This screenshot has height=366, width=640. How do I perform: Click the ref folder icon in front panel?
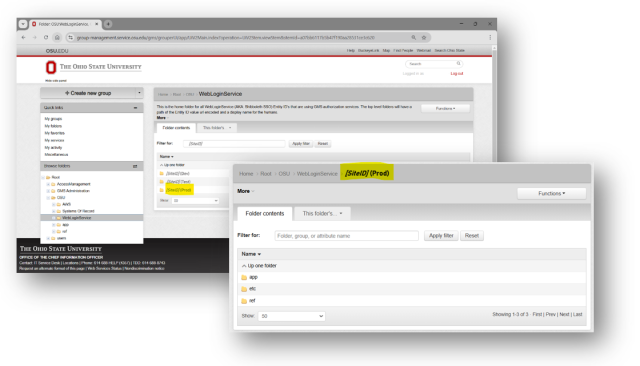pos(244,301)
